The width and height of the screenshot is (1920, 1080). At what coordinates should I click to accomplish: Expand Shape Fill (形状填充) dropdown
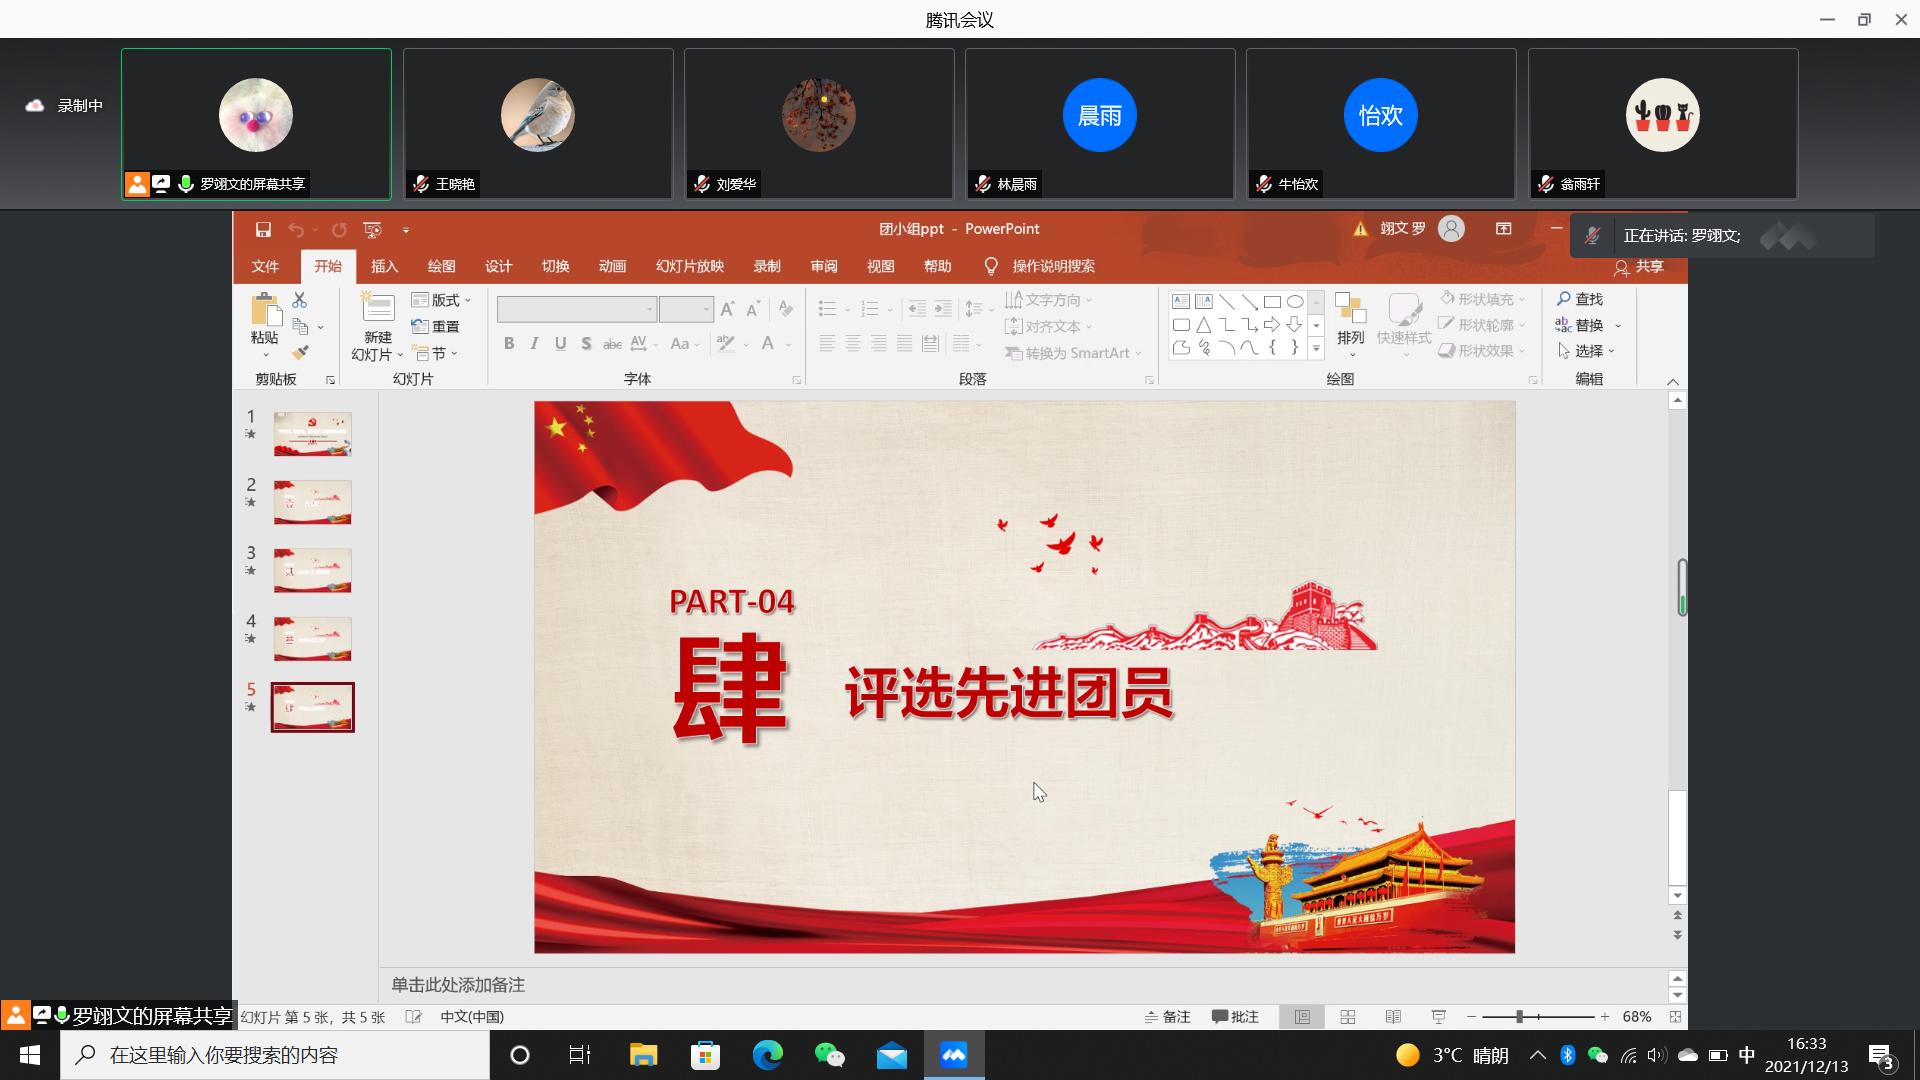(x=1482, y=299)
